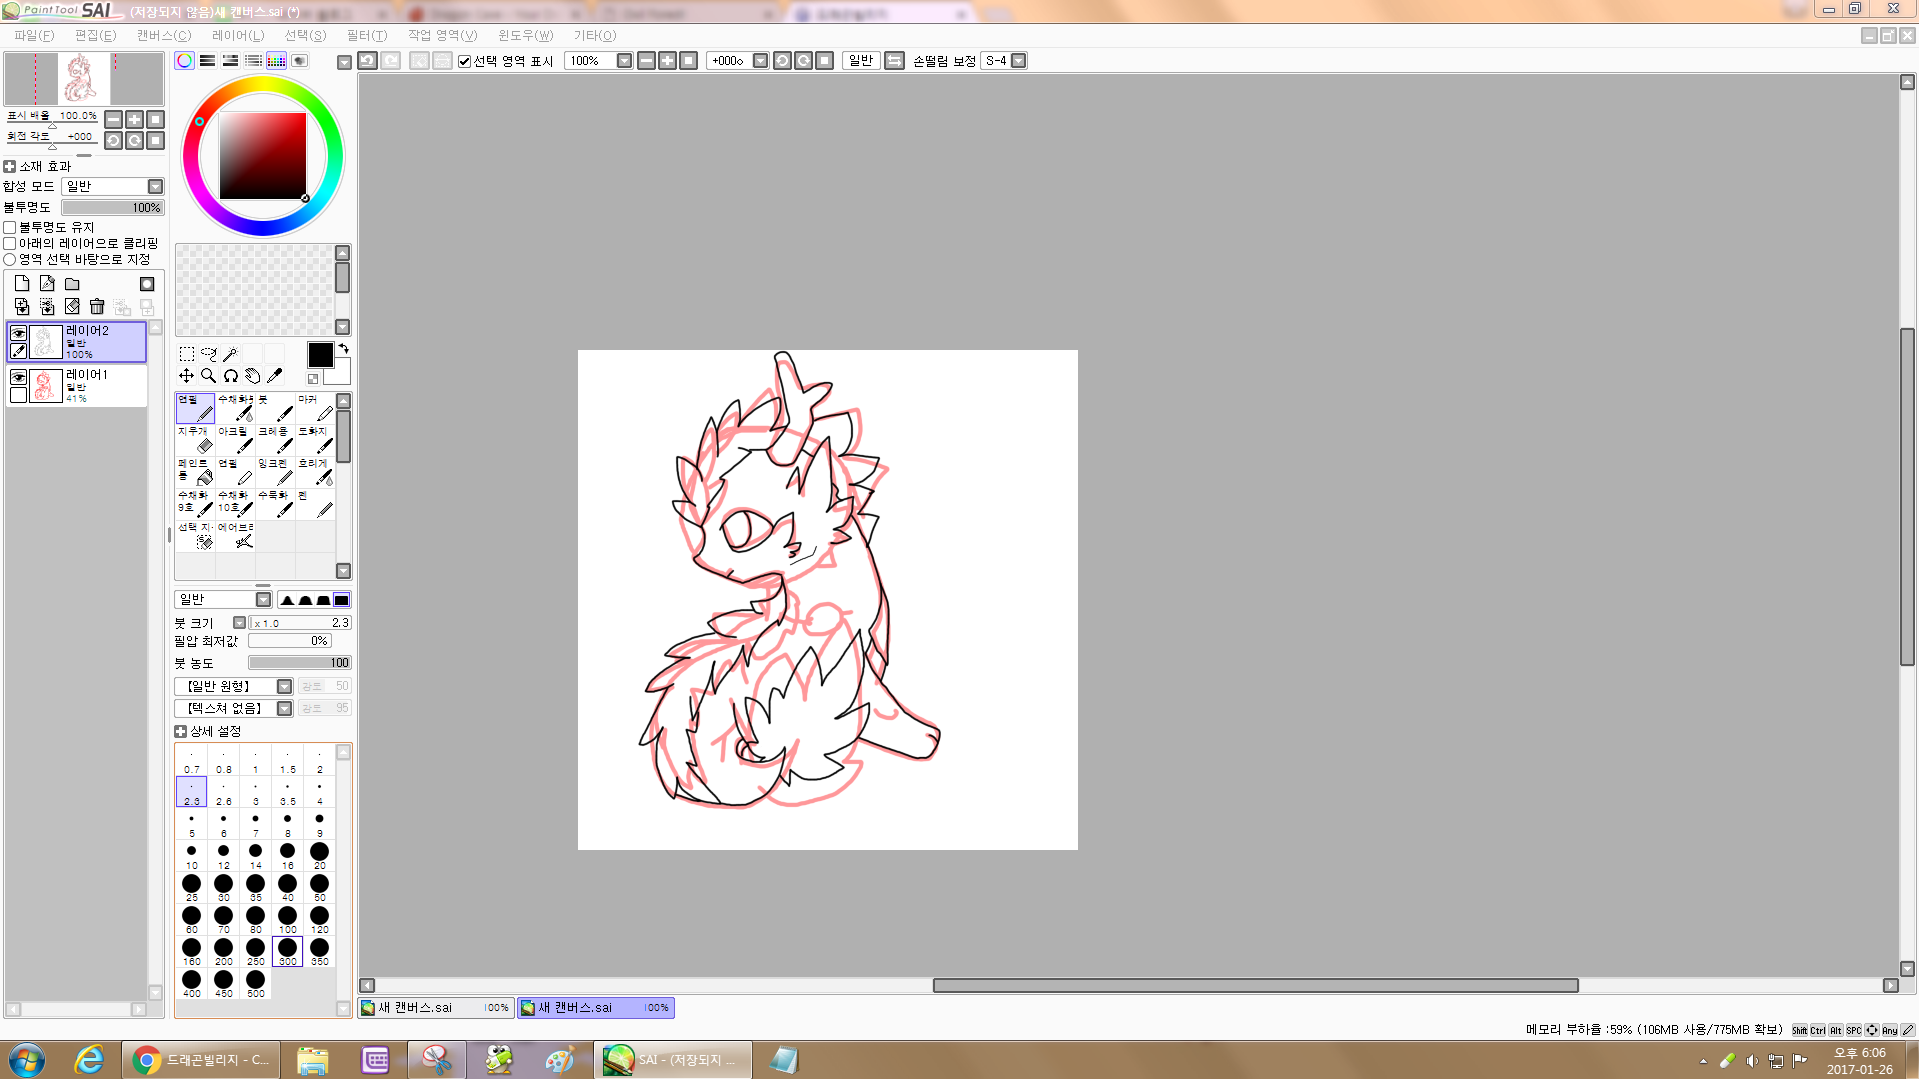Screen dimensions: 1919x1079
Task: Clear the layer with eraser icon
Action: (72, 306)
